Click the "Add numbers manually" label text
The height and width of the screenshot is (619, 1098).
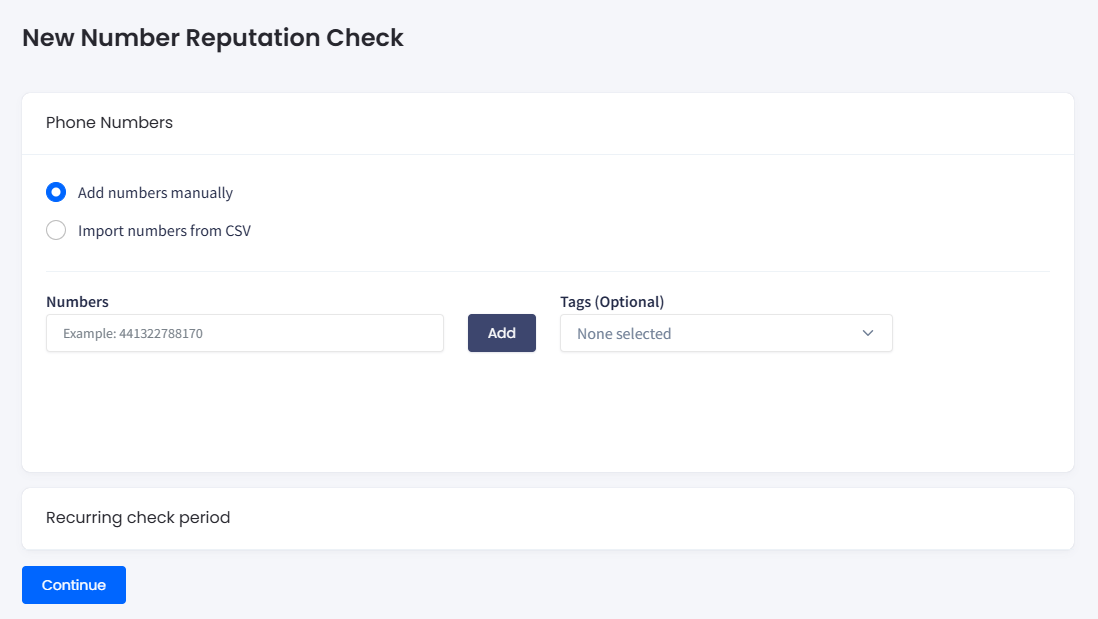pos(155,192)
